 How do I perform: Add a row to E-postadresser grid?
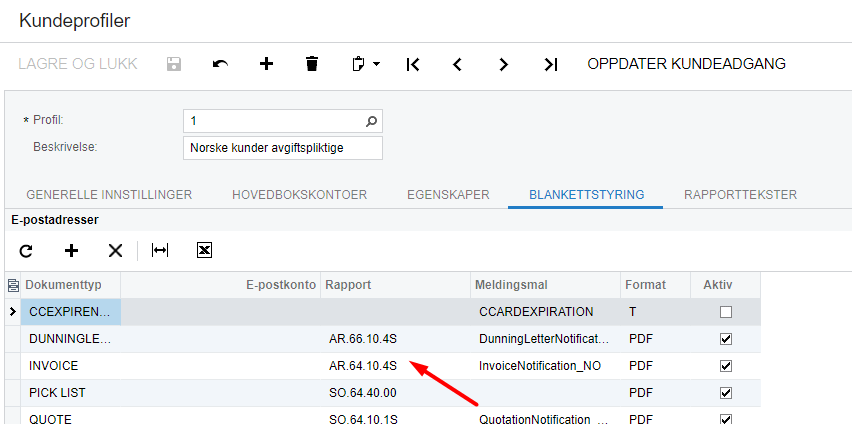tap(71, 251)
